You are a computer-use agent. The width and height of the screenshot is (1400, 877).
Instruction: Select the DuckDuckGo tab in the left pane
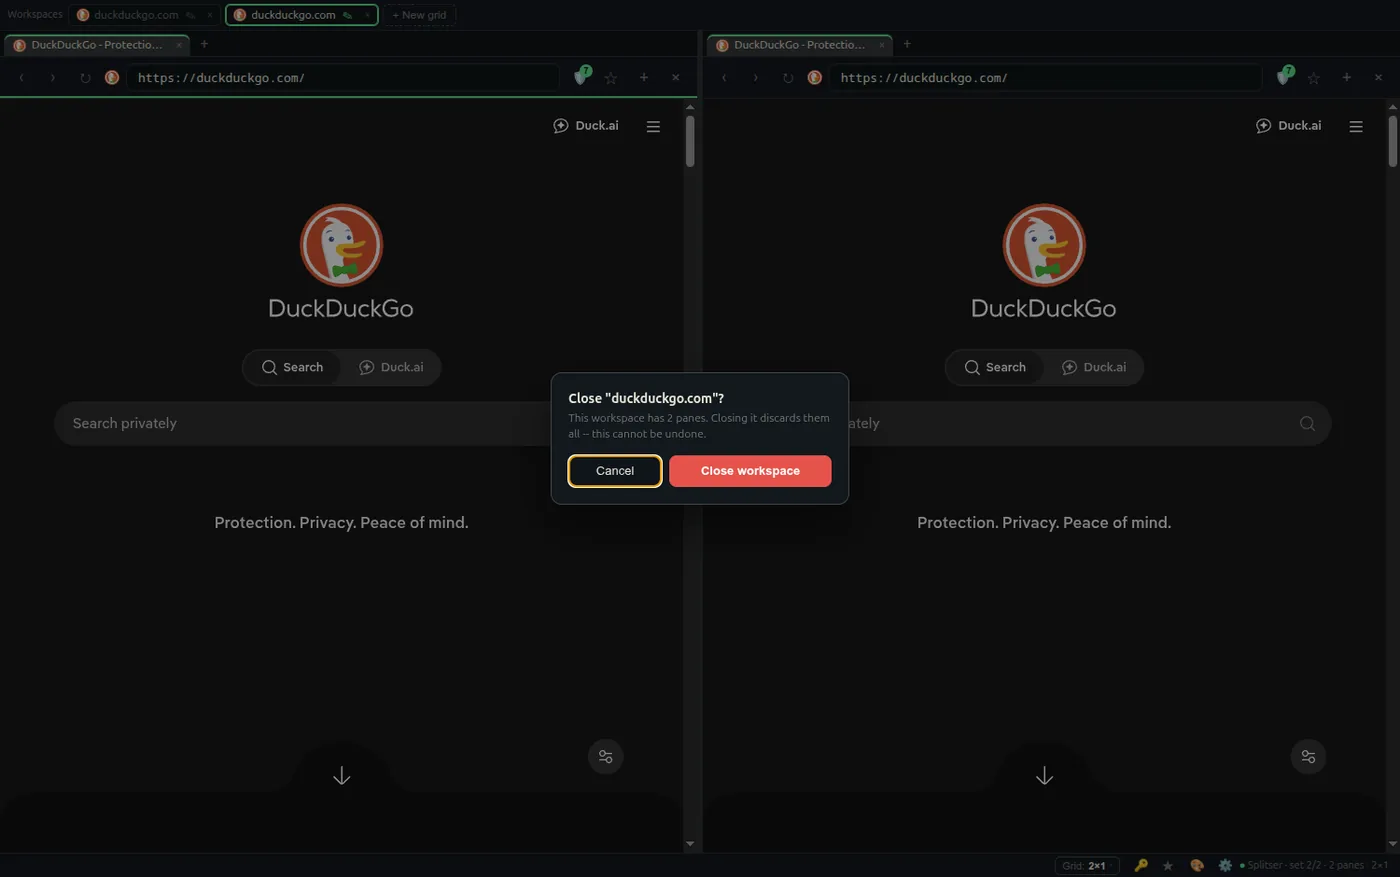pos(97,45)
